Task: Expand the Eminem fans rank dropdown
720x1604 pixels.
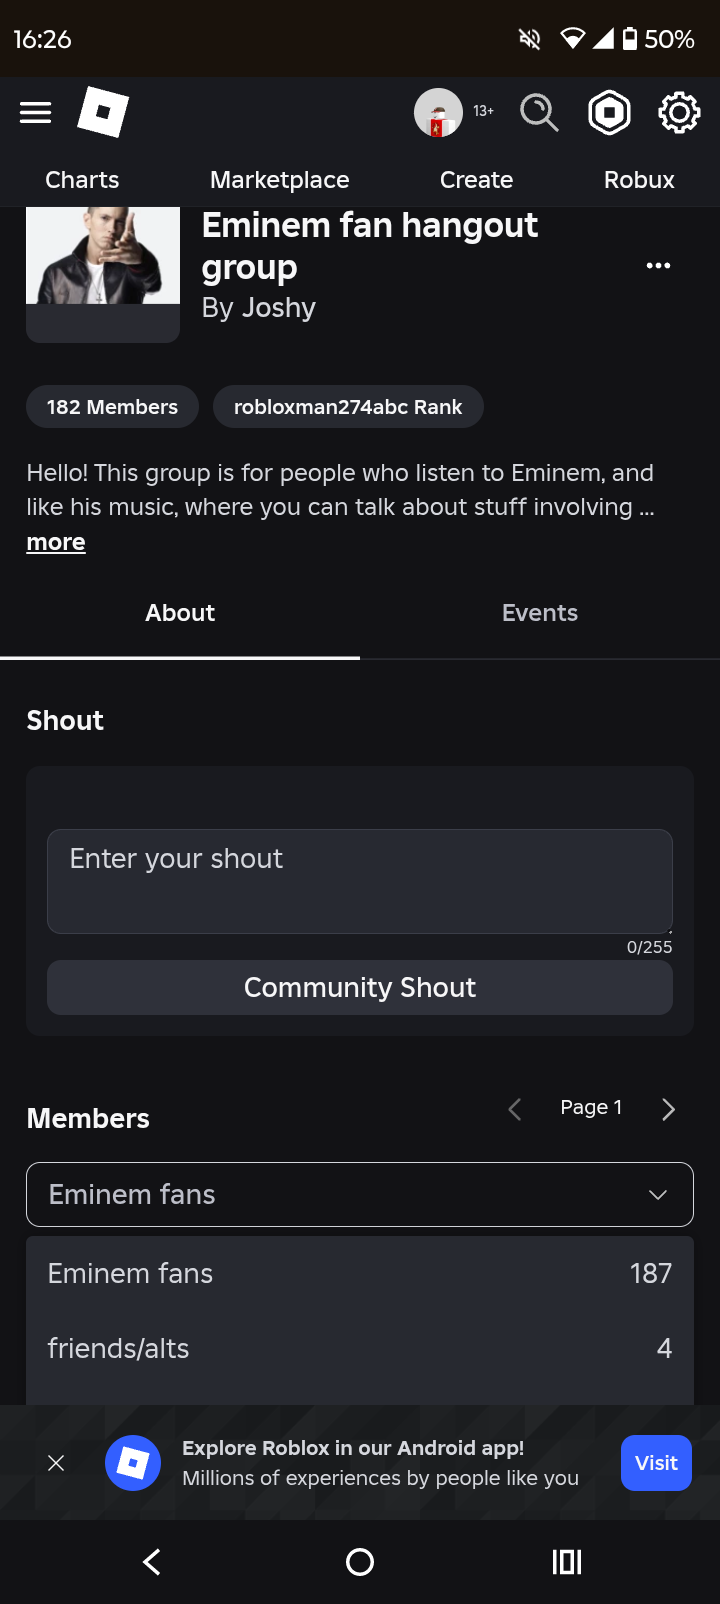Action: click(360, 1194)
